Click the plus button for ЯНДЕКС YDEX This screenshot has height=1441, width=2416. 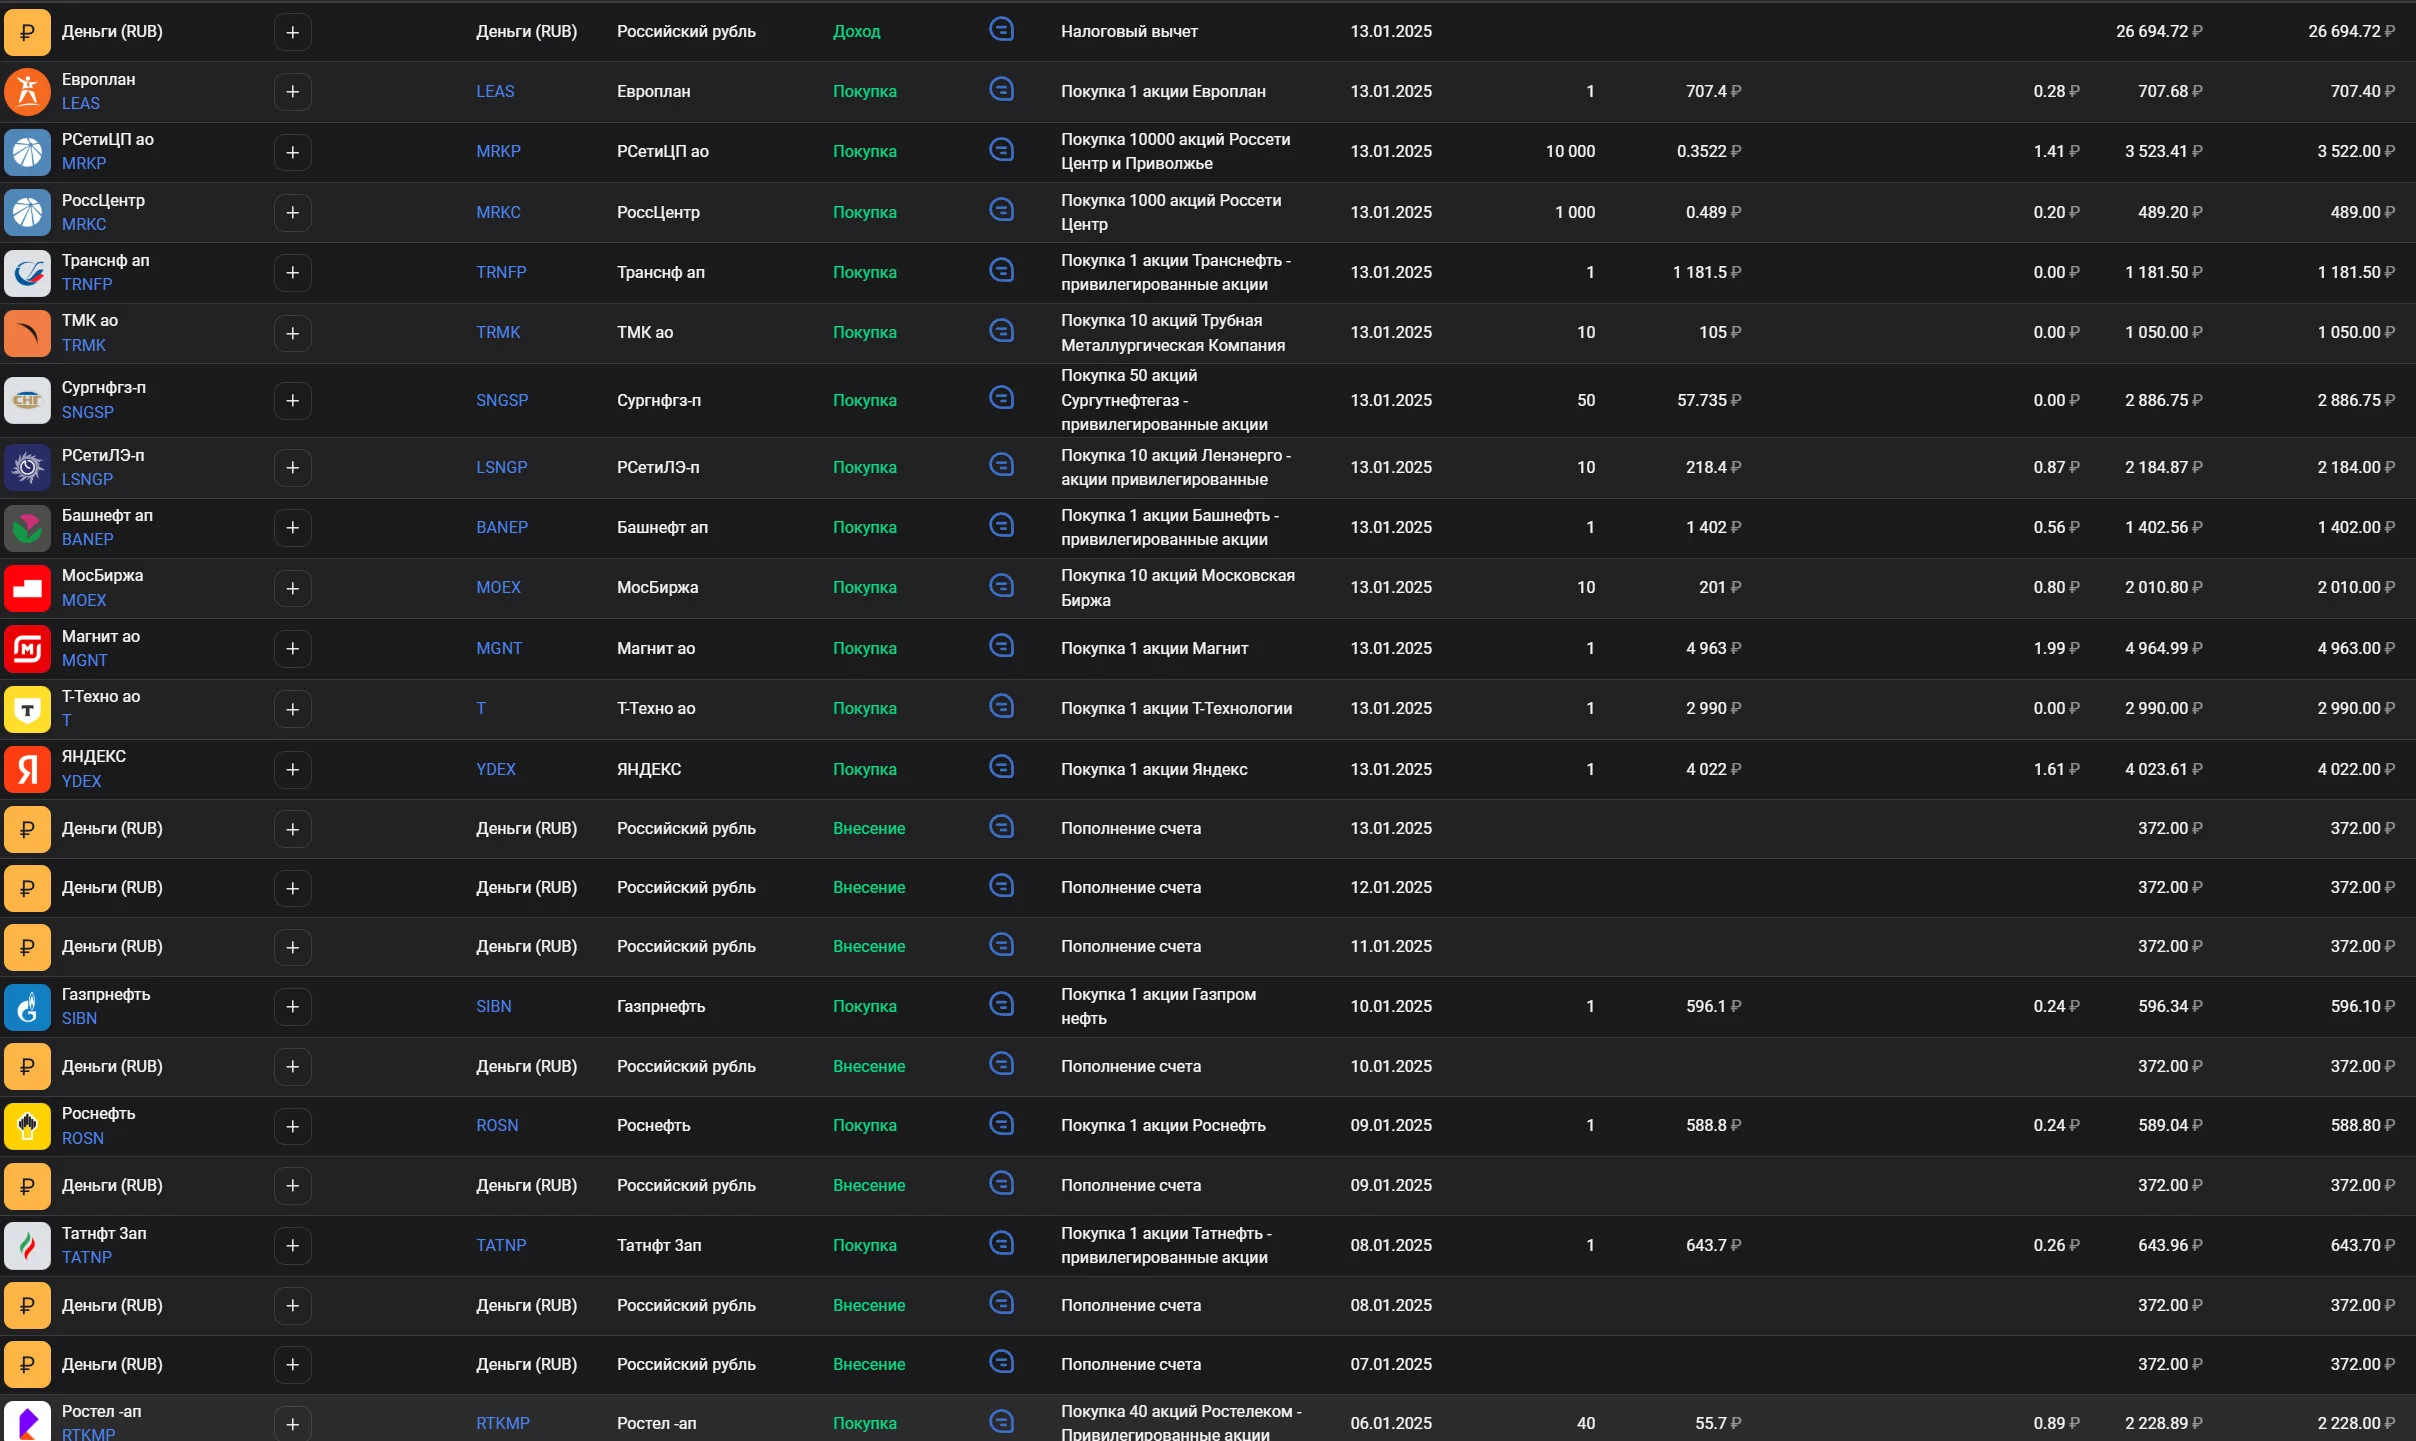292,770
